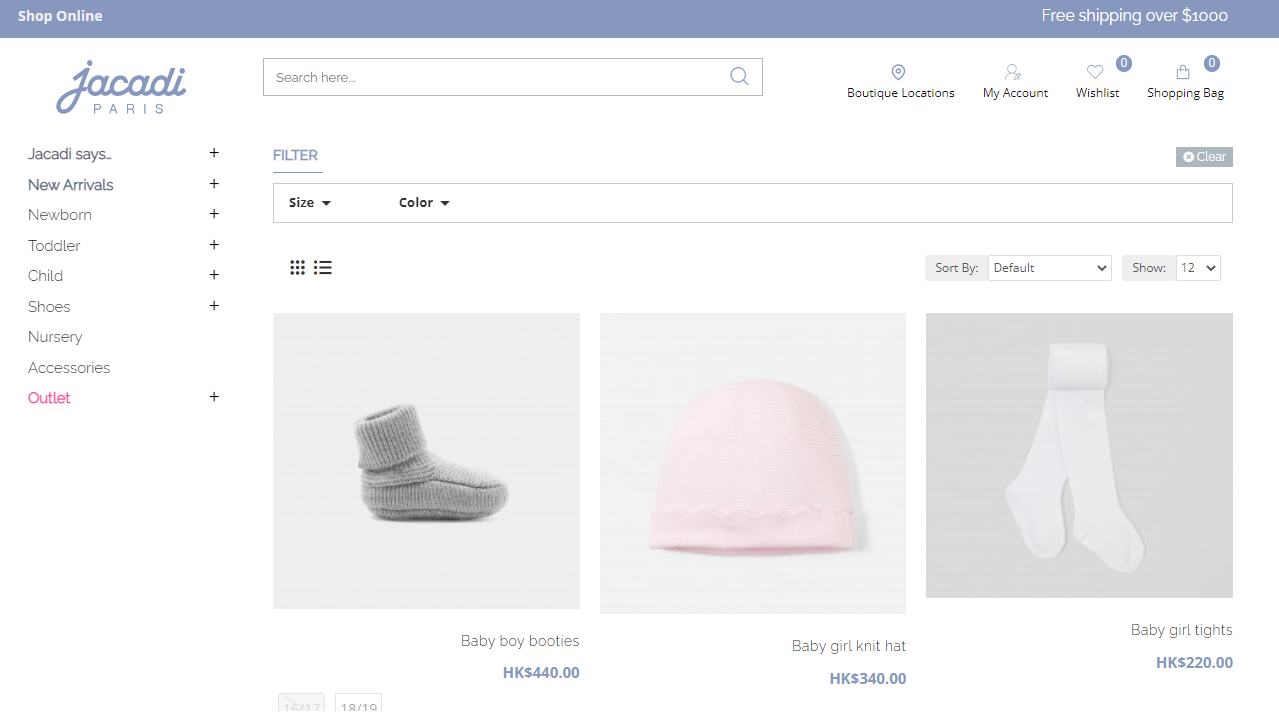
Task: Open the Baby girl knit hat product link
Action: (848, 645)
